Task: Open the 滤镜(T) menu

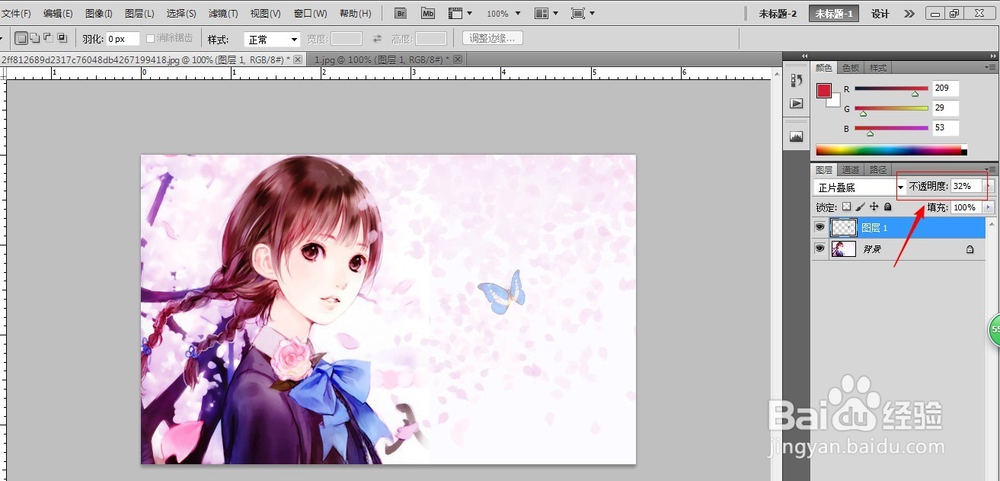Action: pyautogui.click(x=223, y=13)
